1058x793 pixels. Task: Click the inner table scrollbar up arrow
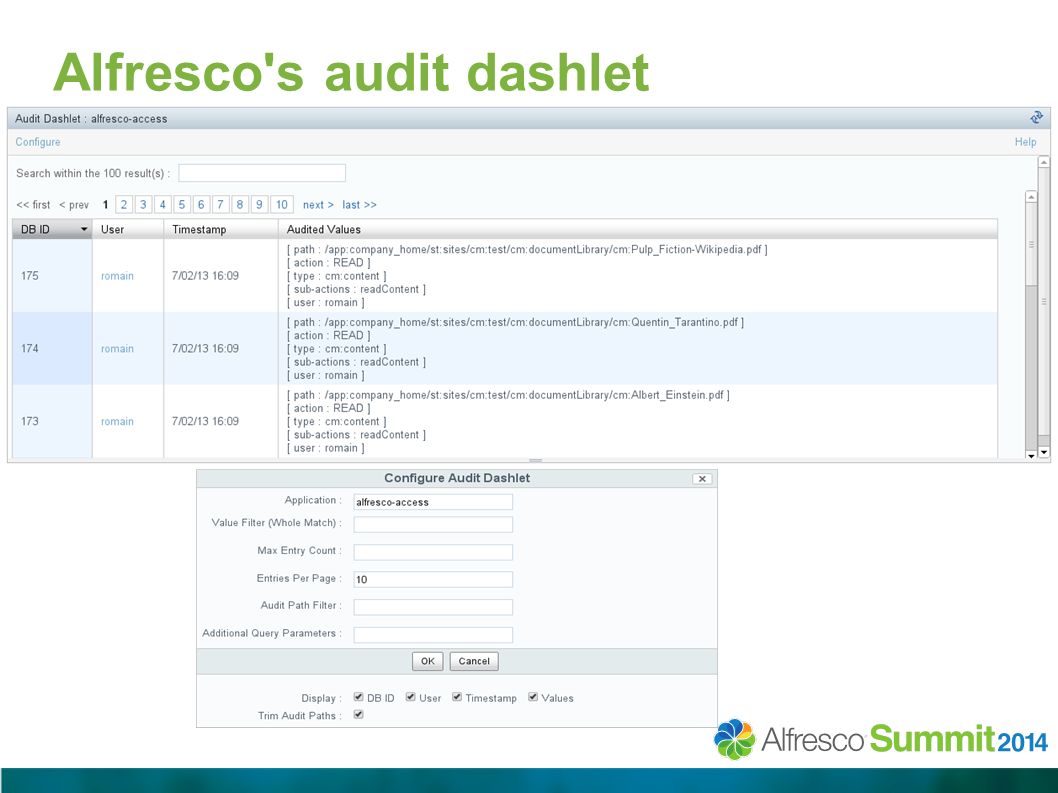[1030, 196]
